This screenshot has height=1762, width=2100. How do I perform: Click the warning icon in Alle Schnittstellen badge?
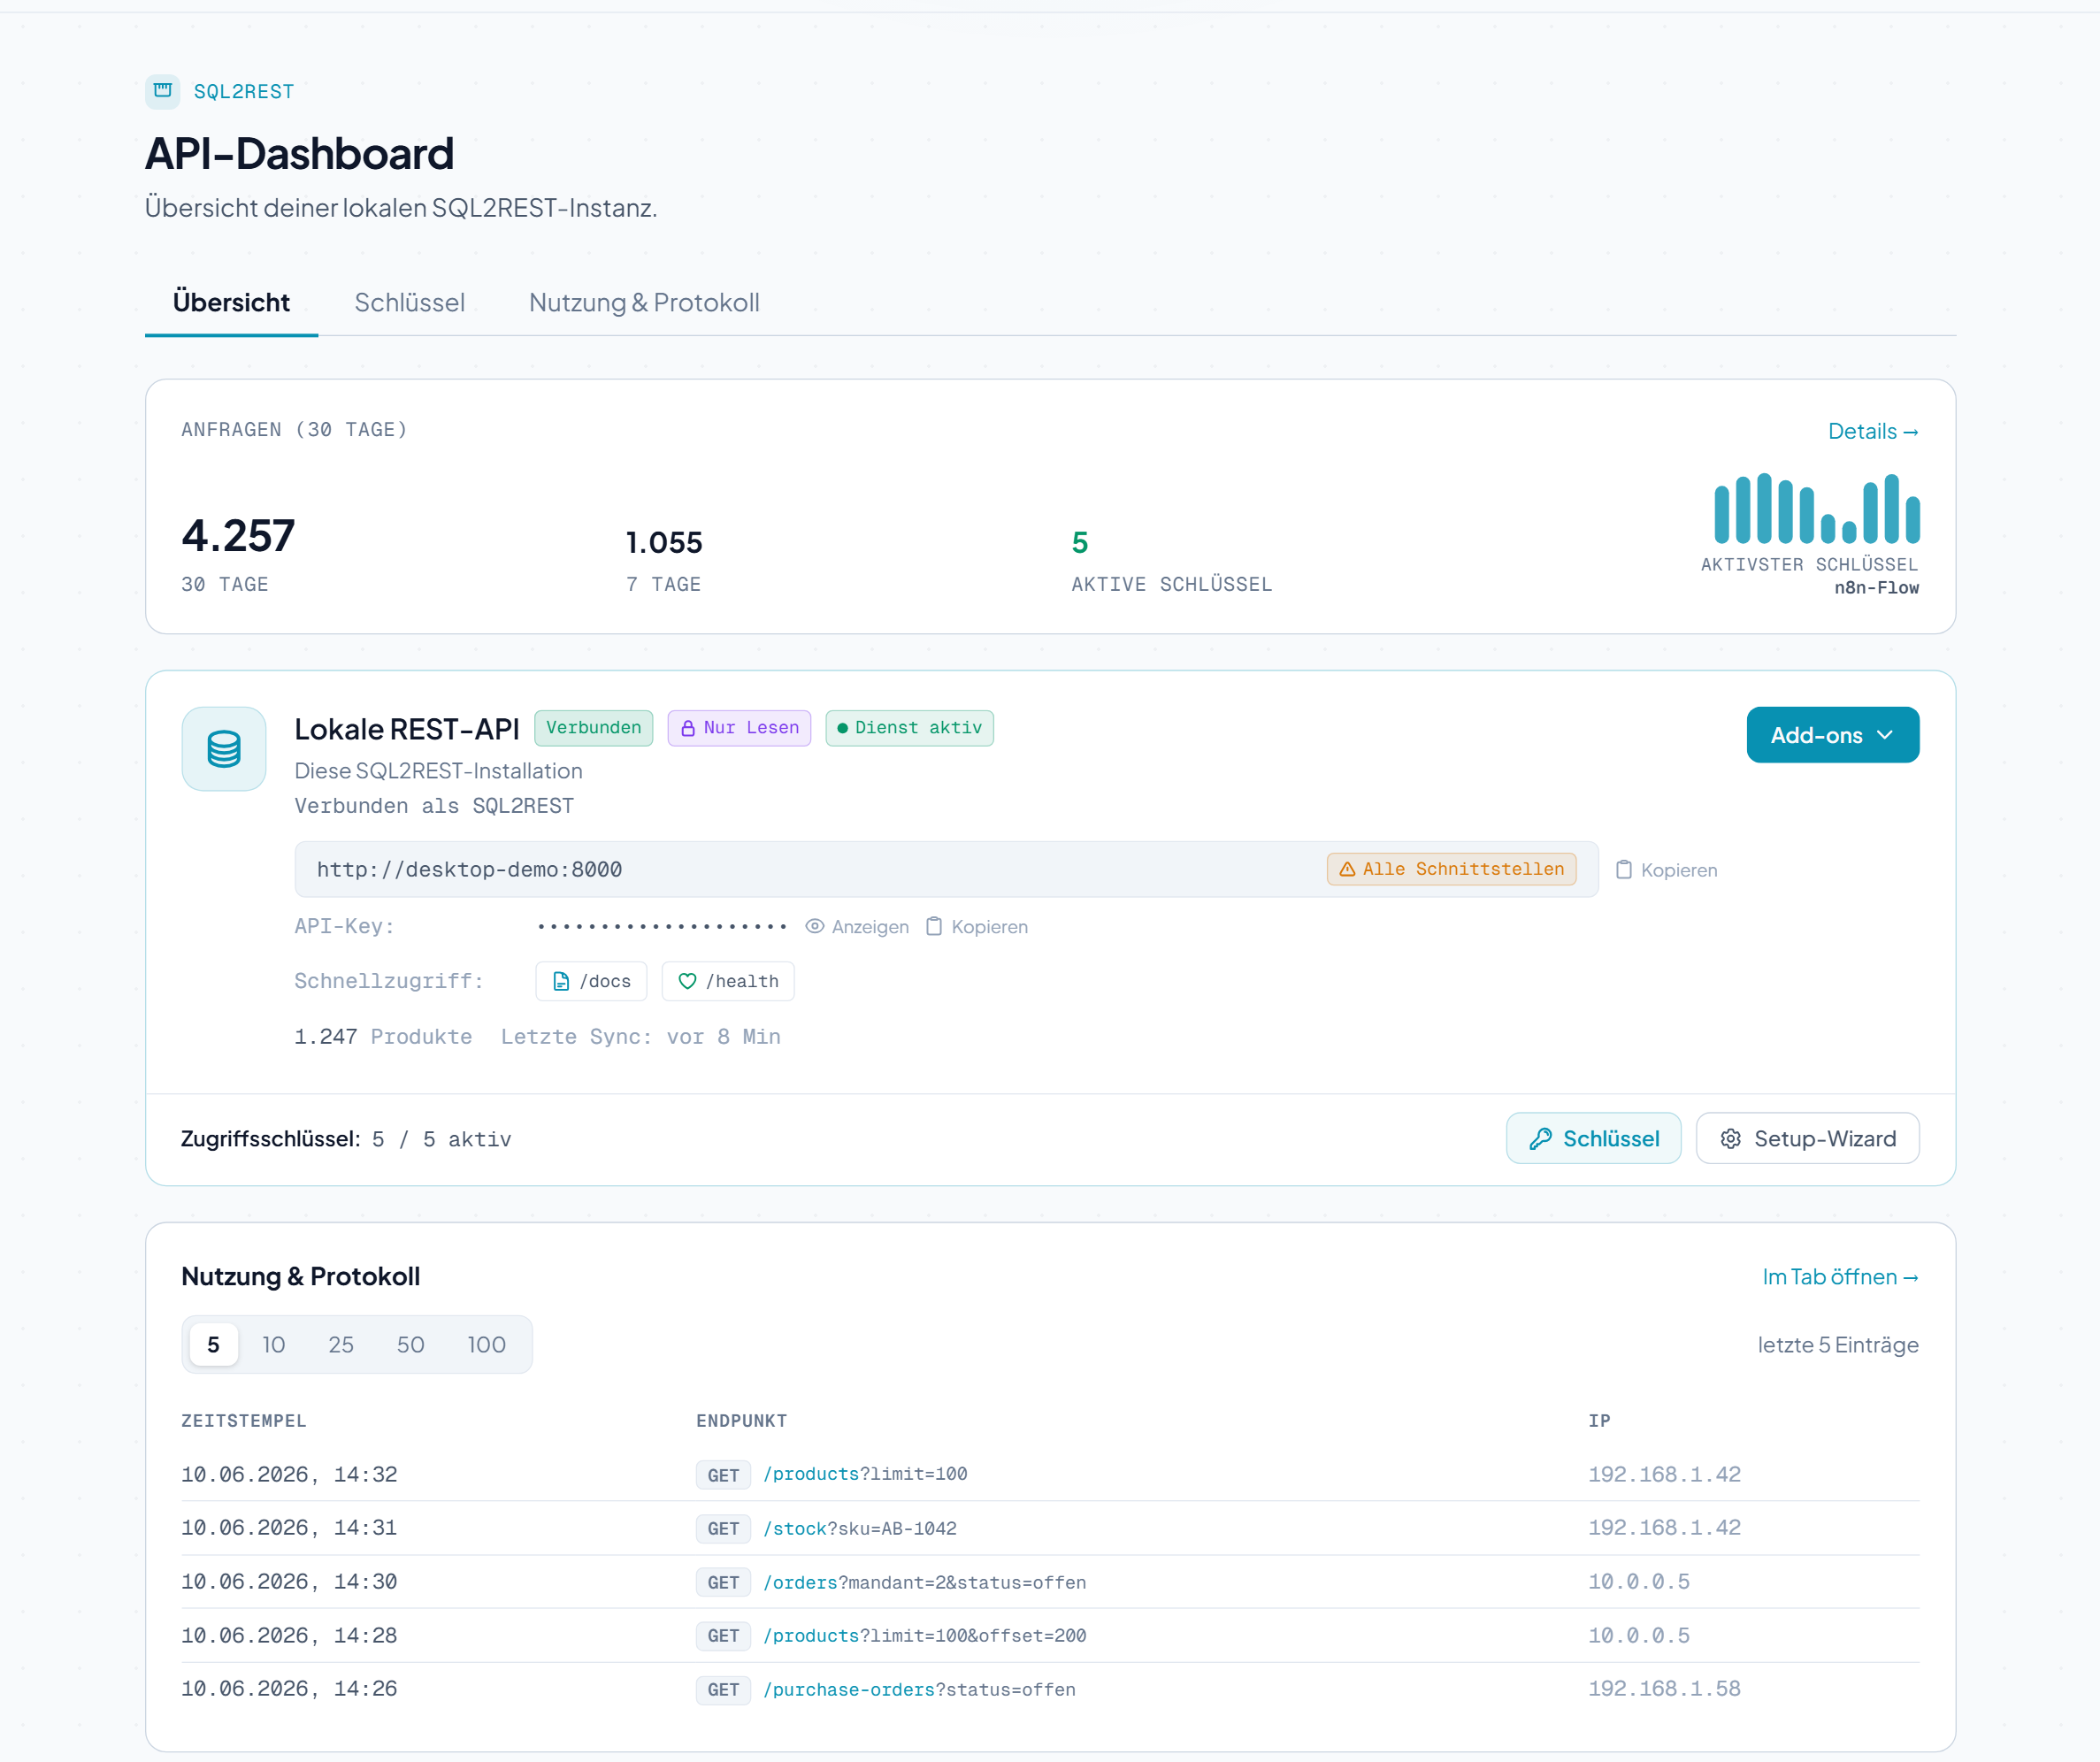pos(1347,870)
